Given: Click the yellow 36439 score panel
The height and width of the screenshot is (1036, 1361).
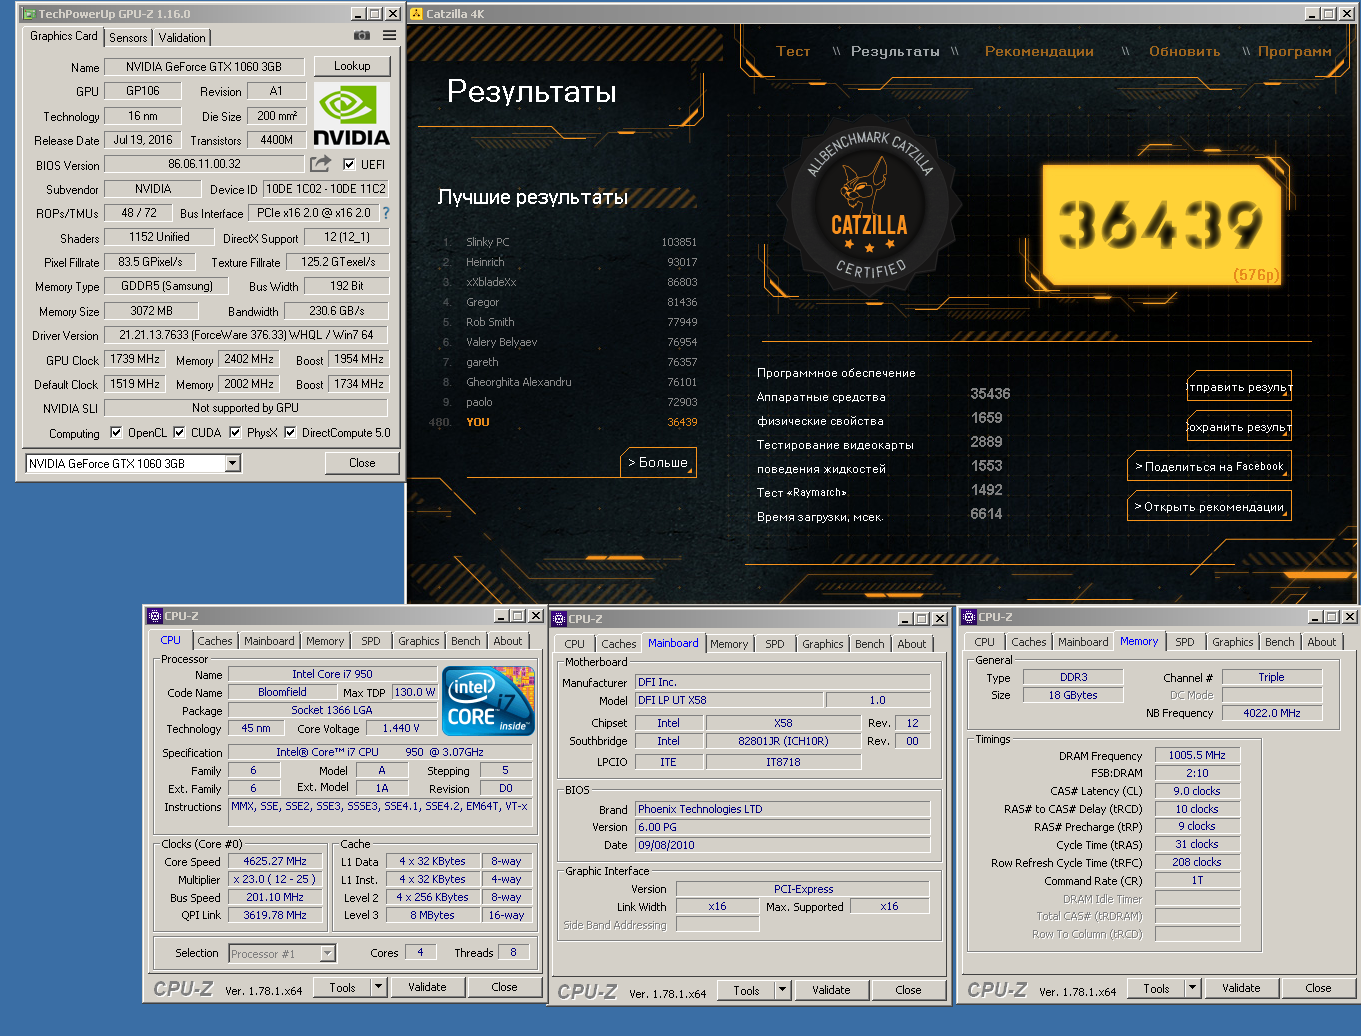Looking at the screenshot, I should pyautogui.click(x=1161, y=224).
